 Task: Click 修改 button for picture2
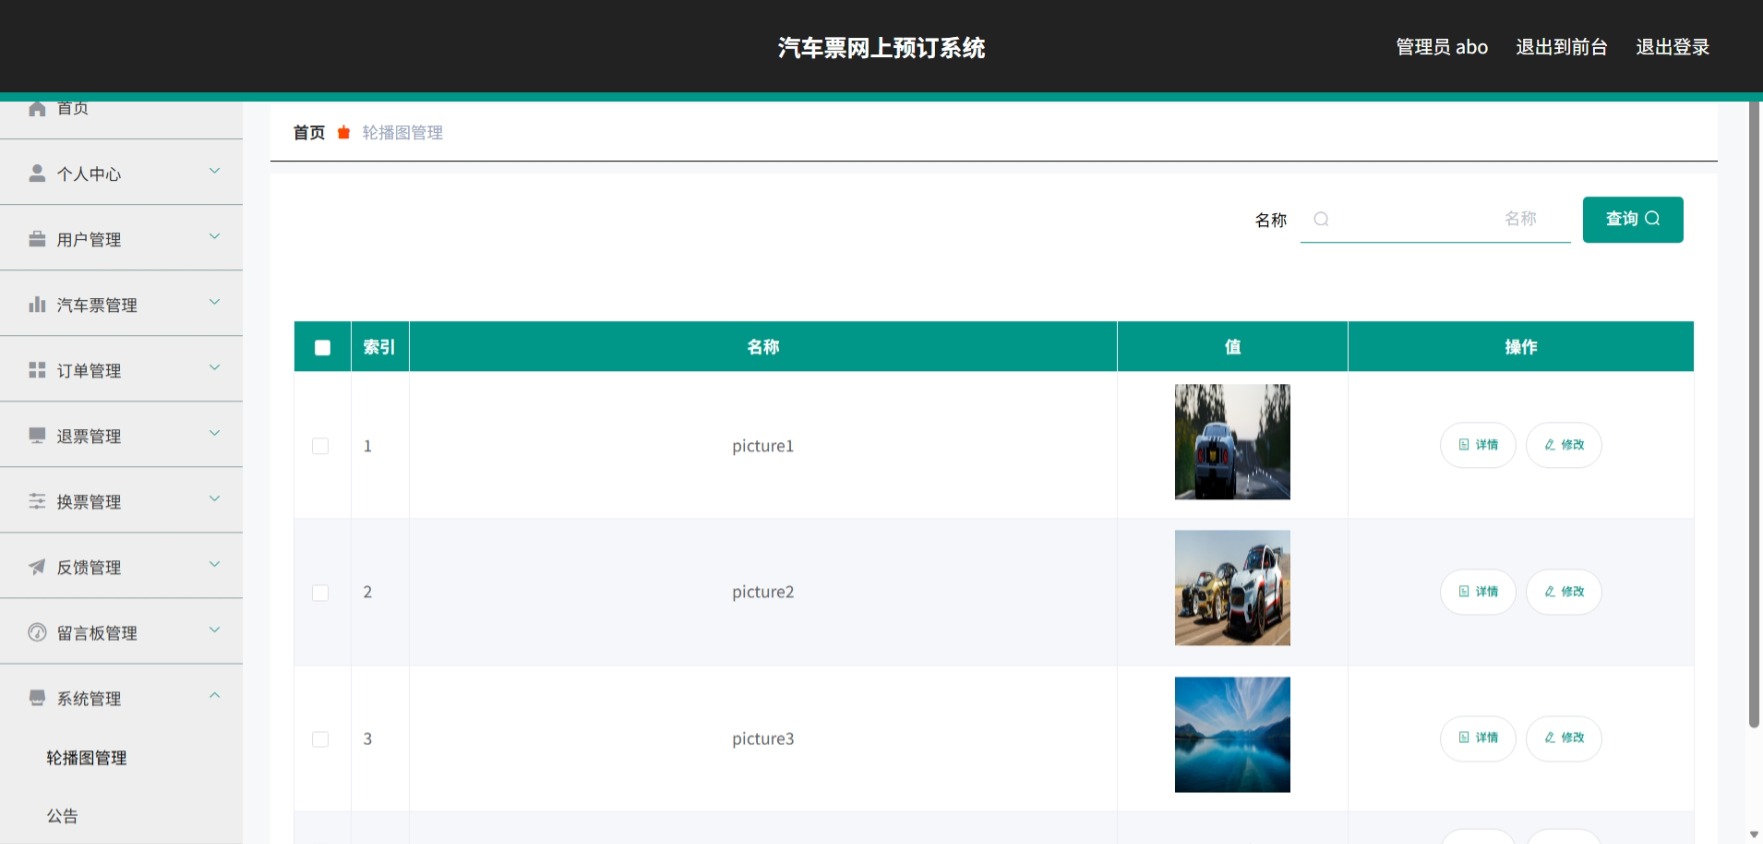point(1564,592)
